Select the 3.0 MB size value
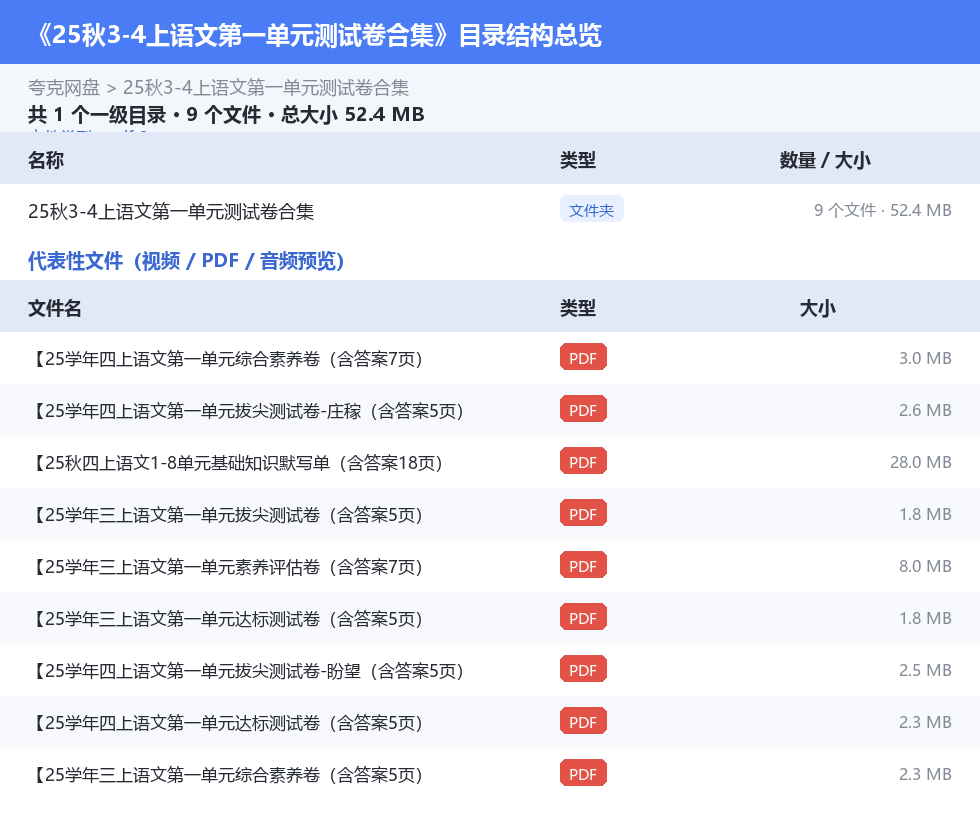Viewport: 980px width, 832px height. coord(925,358)
